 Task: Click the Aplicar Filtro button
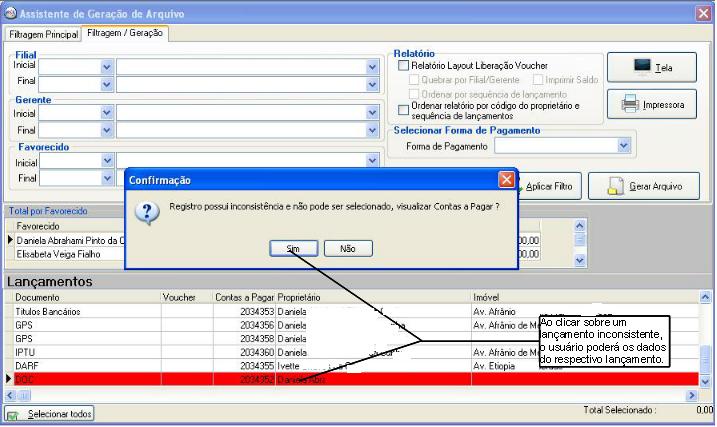(549, 186)
